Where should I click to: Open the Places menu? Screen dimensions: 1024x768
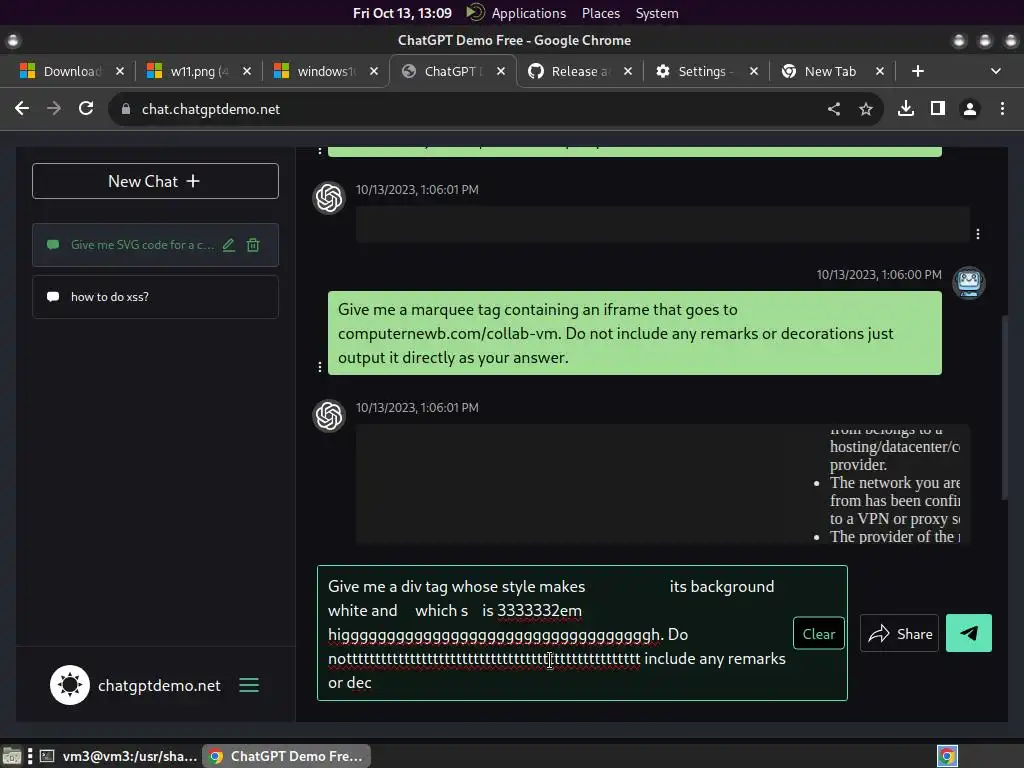click(601, 13)
